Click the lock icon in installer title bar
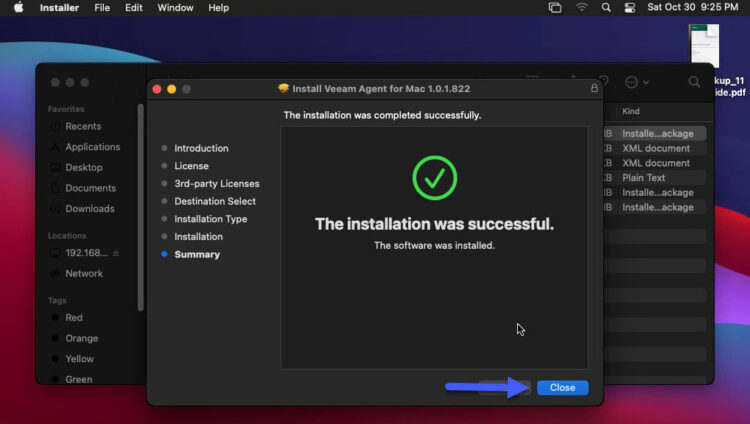Viewport: 750px width, 424px height. 594,88
